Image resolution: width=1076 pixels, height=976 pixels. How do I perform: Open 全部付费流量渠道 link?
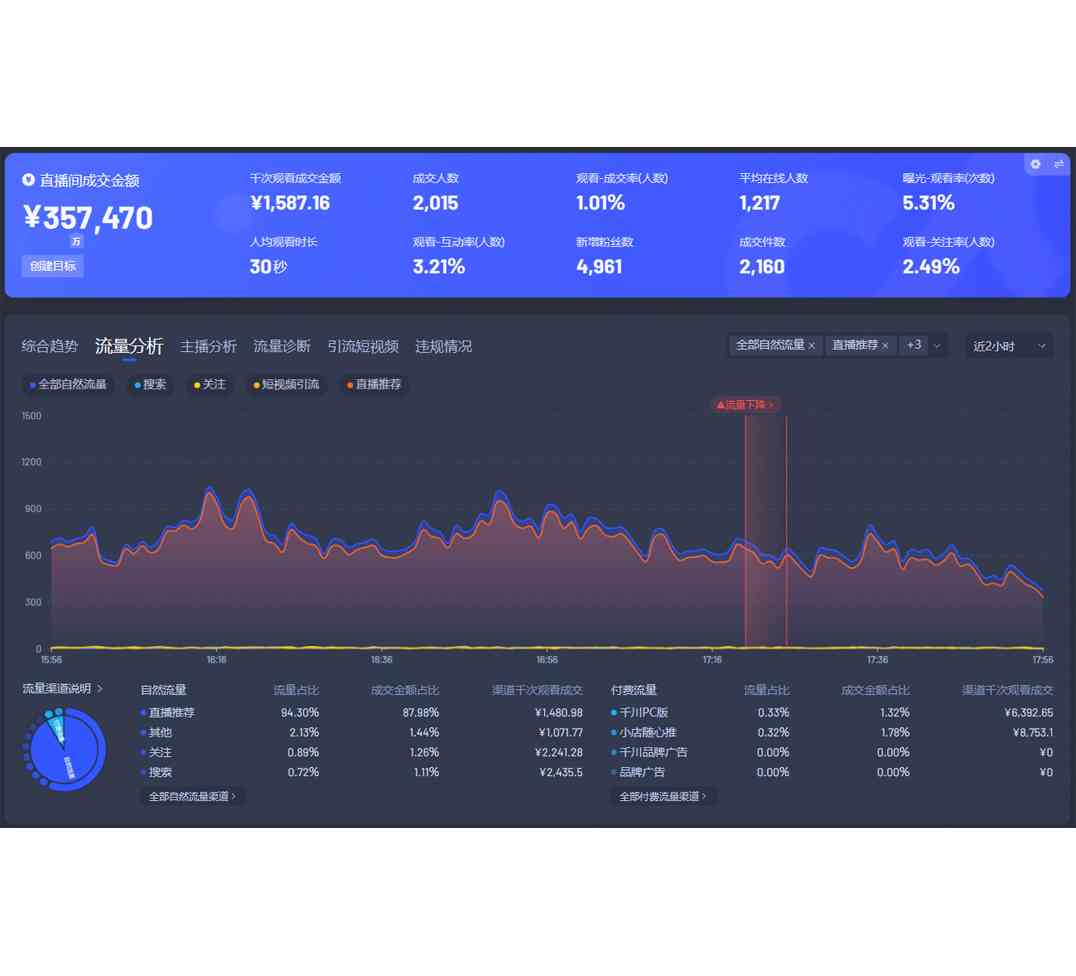[663, 797]
